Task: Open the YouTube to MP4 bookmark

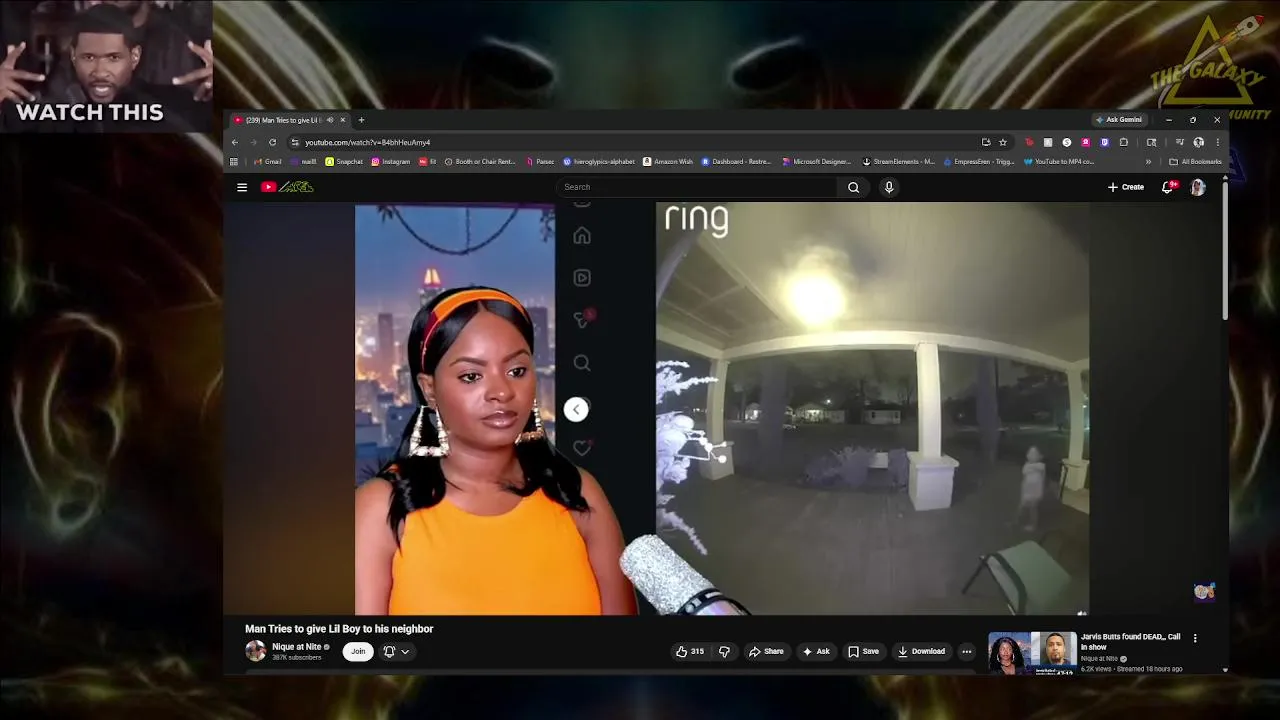Action: 1059,161
